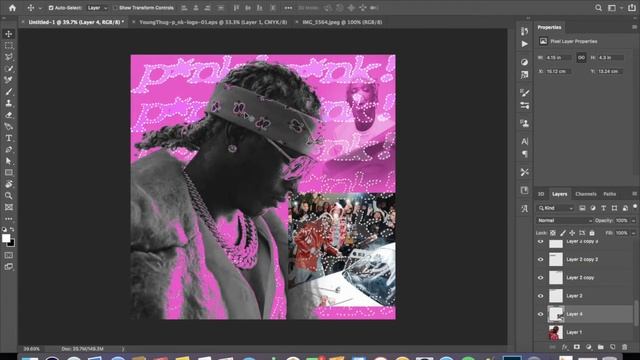Toggle lock all padlock icon
Image resolution: width=640 pixels, height=360 pixels.
click(592, 233)
